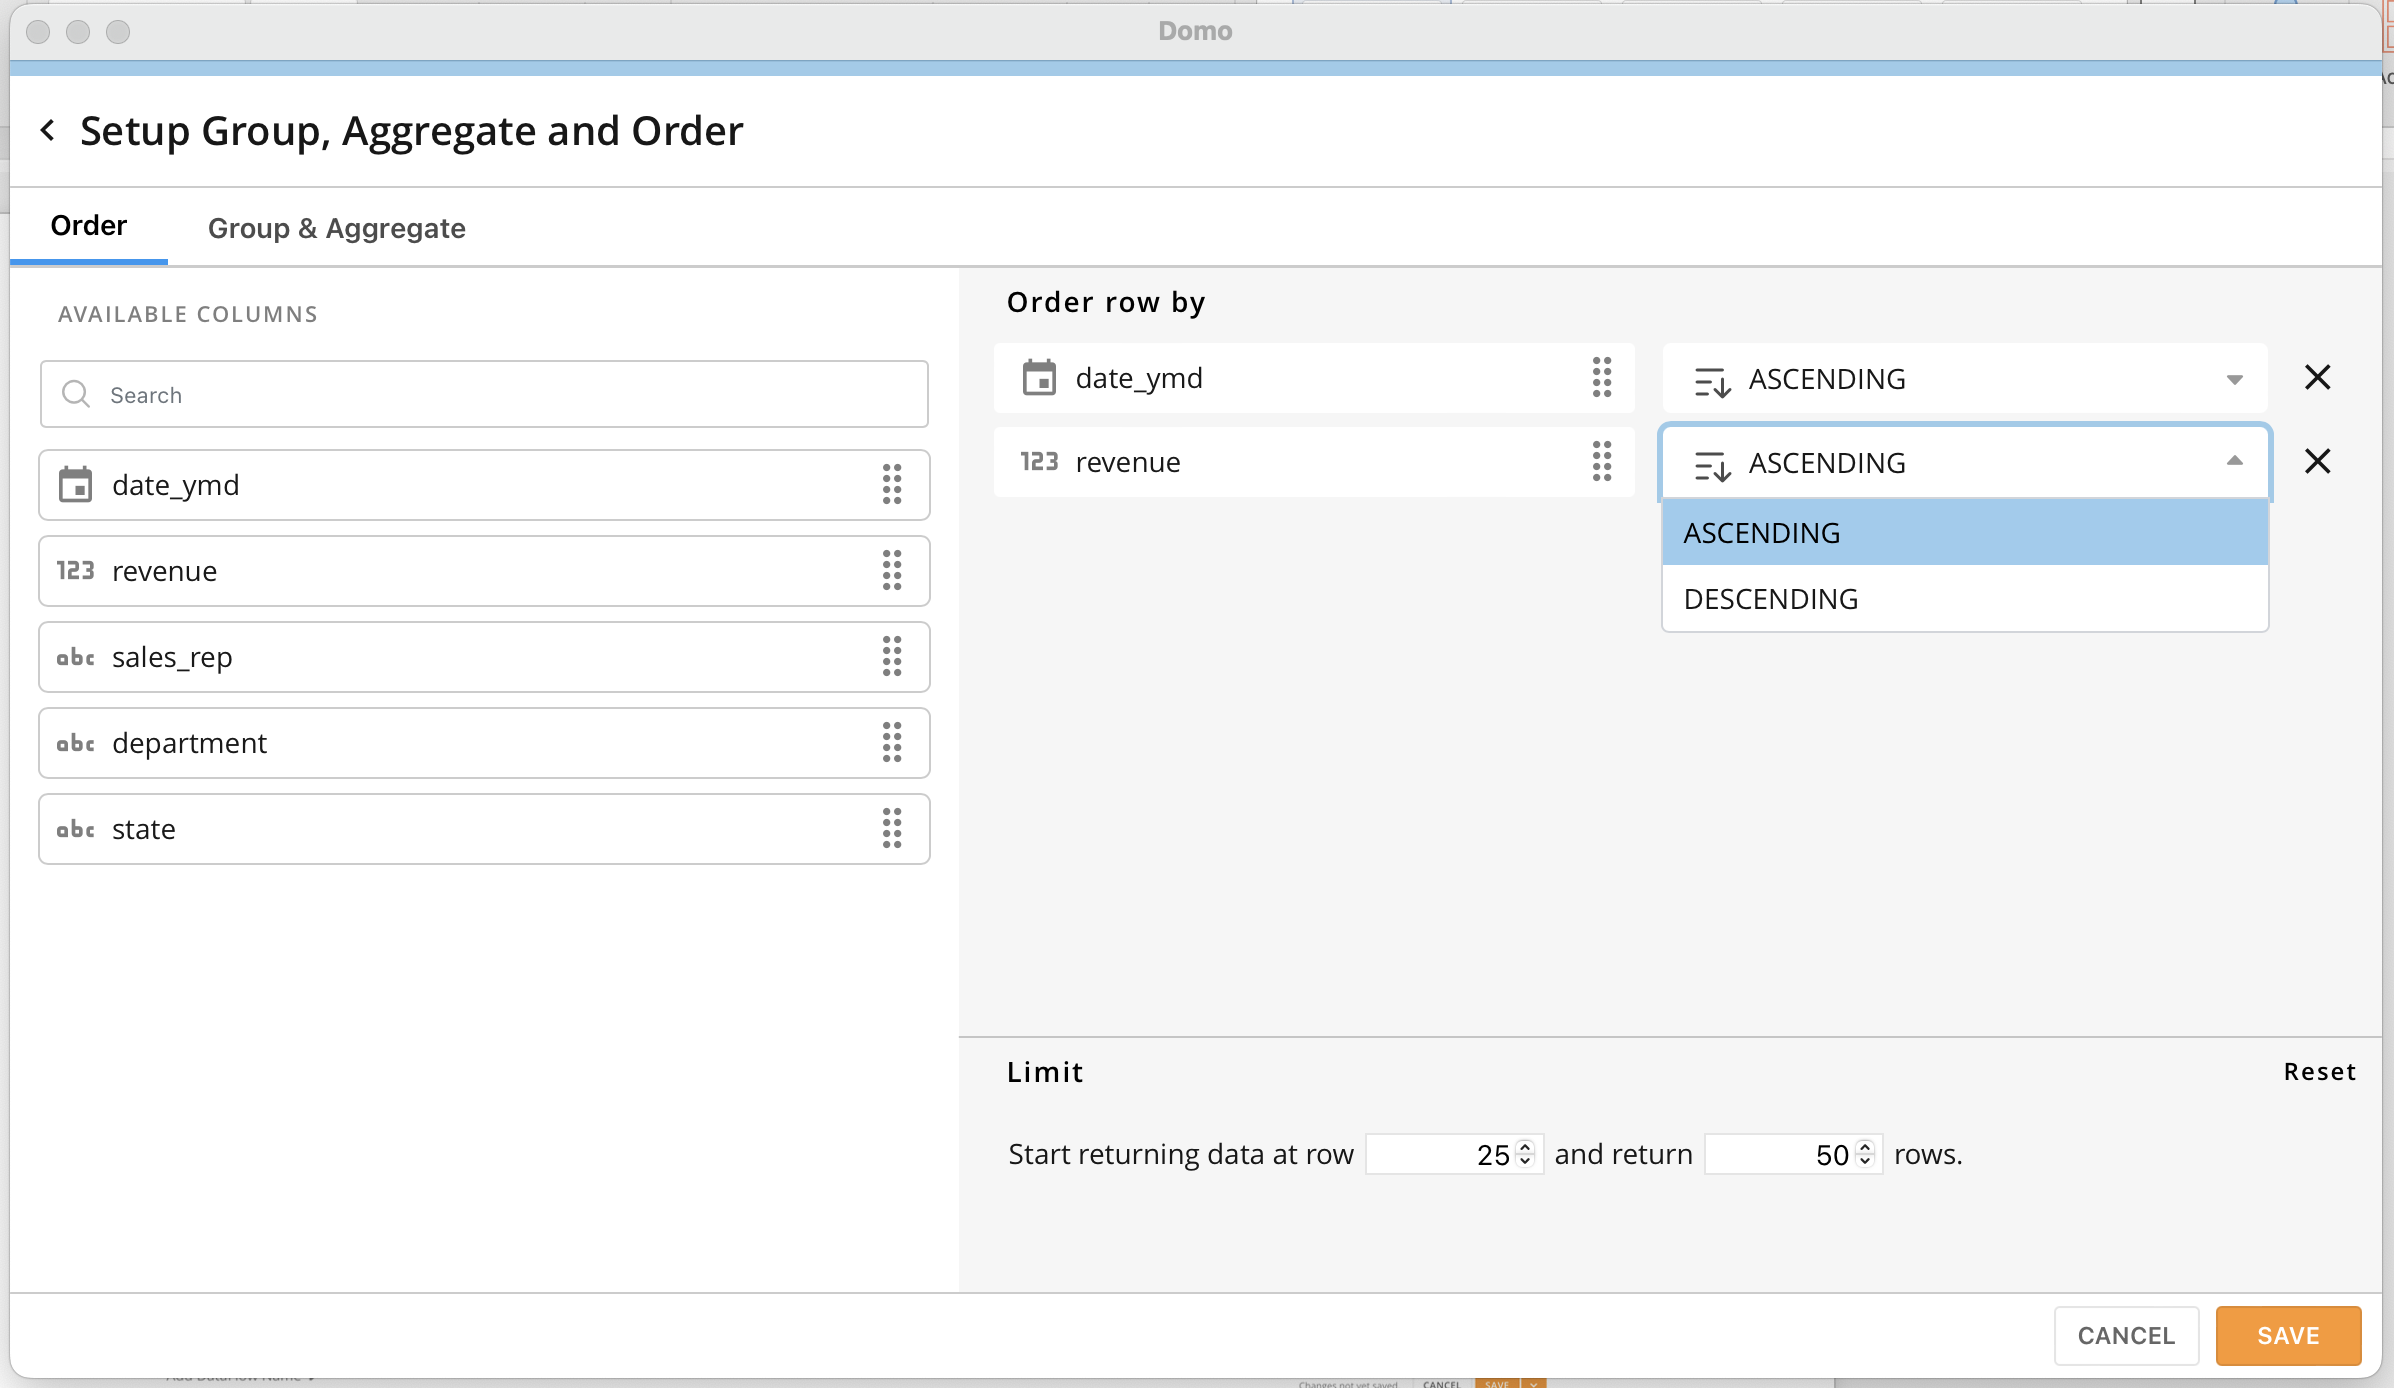Viewport: 2394px width, 1388px height.
Task: Switch to Group & Aggregate tab
Action: [336, 228]
